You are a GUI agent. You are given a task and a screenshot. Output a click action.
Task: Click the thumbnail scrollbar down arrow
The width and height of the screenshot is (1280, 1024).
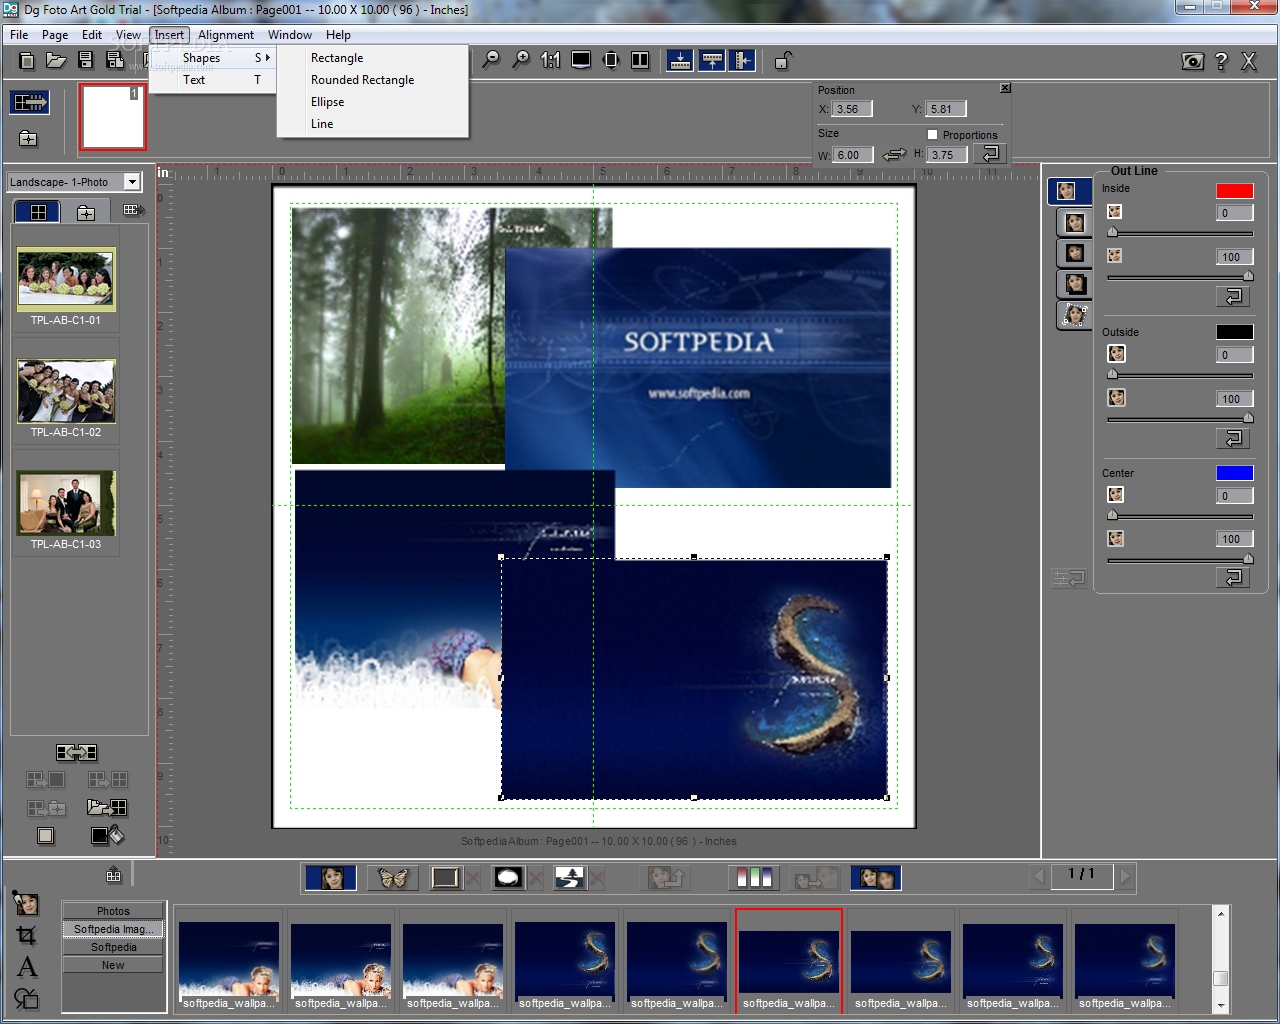(x=1220, y=1005)
